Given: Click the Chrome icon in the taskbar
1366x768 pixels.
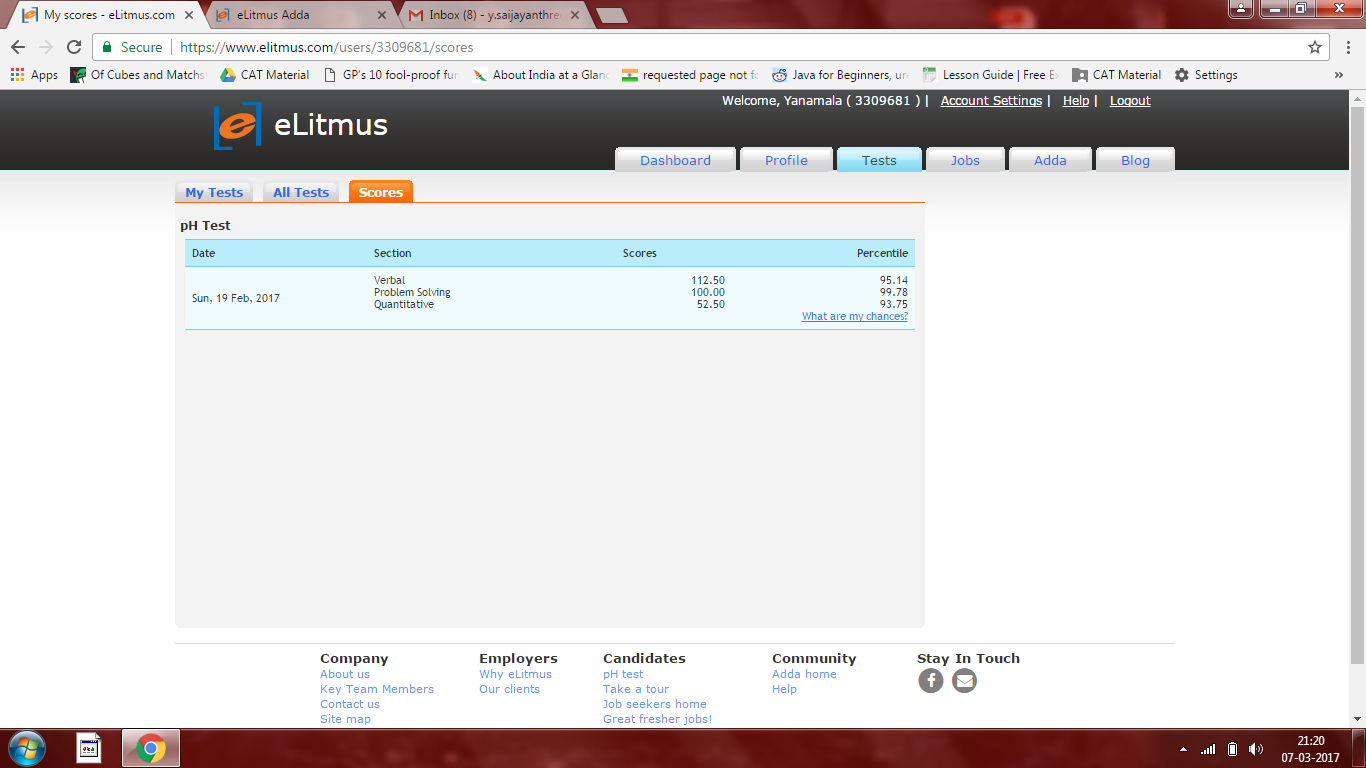Looking at the screenshot, I should coord(151,748).
